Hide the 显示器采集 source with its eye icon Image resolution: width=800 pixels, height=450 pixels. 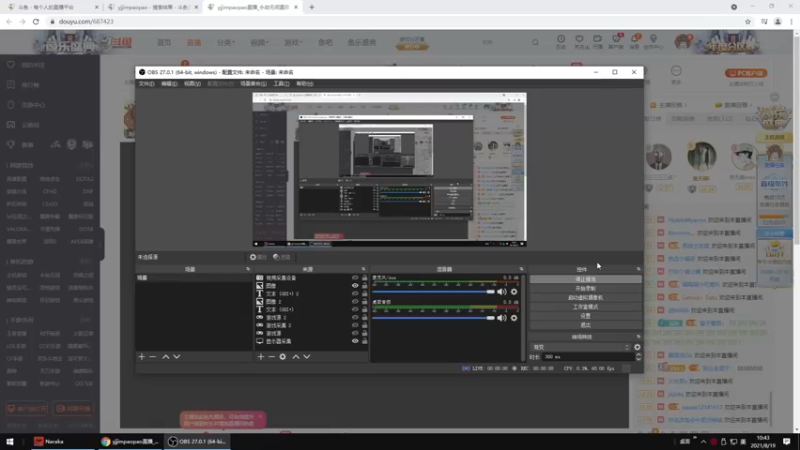tap(355, 341)
